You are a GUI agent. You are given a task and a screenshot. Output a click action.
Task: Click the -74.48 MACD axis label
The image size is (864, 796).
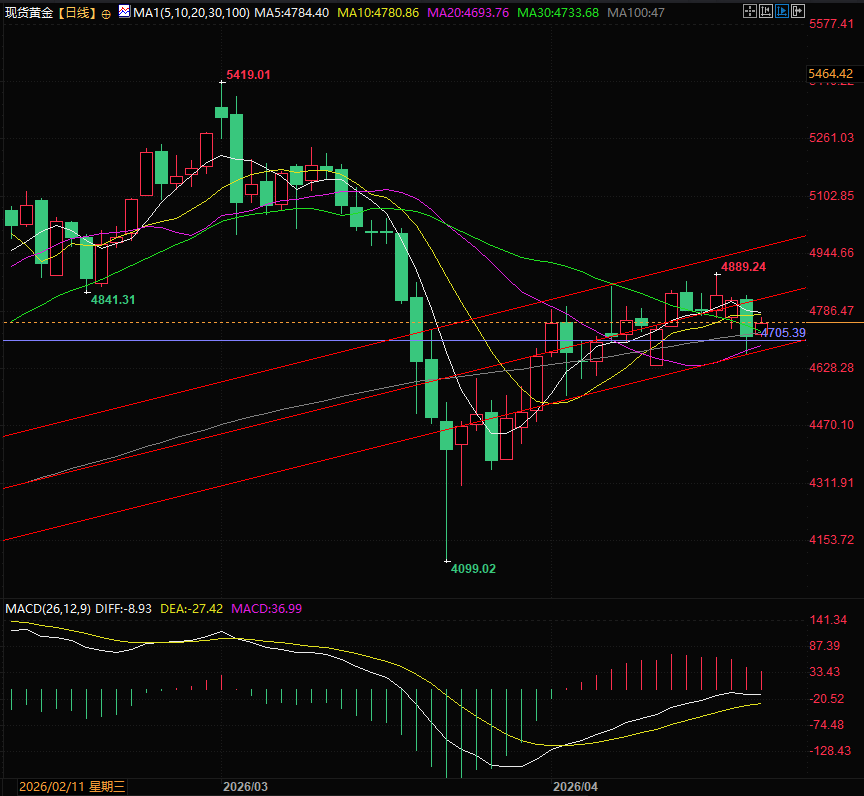click(x=827, y=724)
